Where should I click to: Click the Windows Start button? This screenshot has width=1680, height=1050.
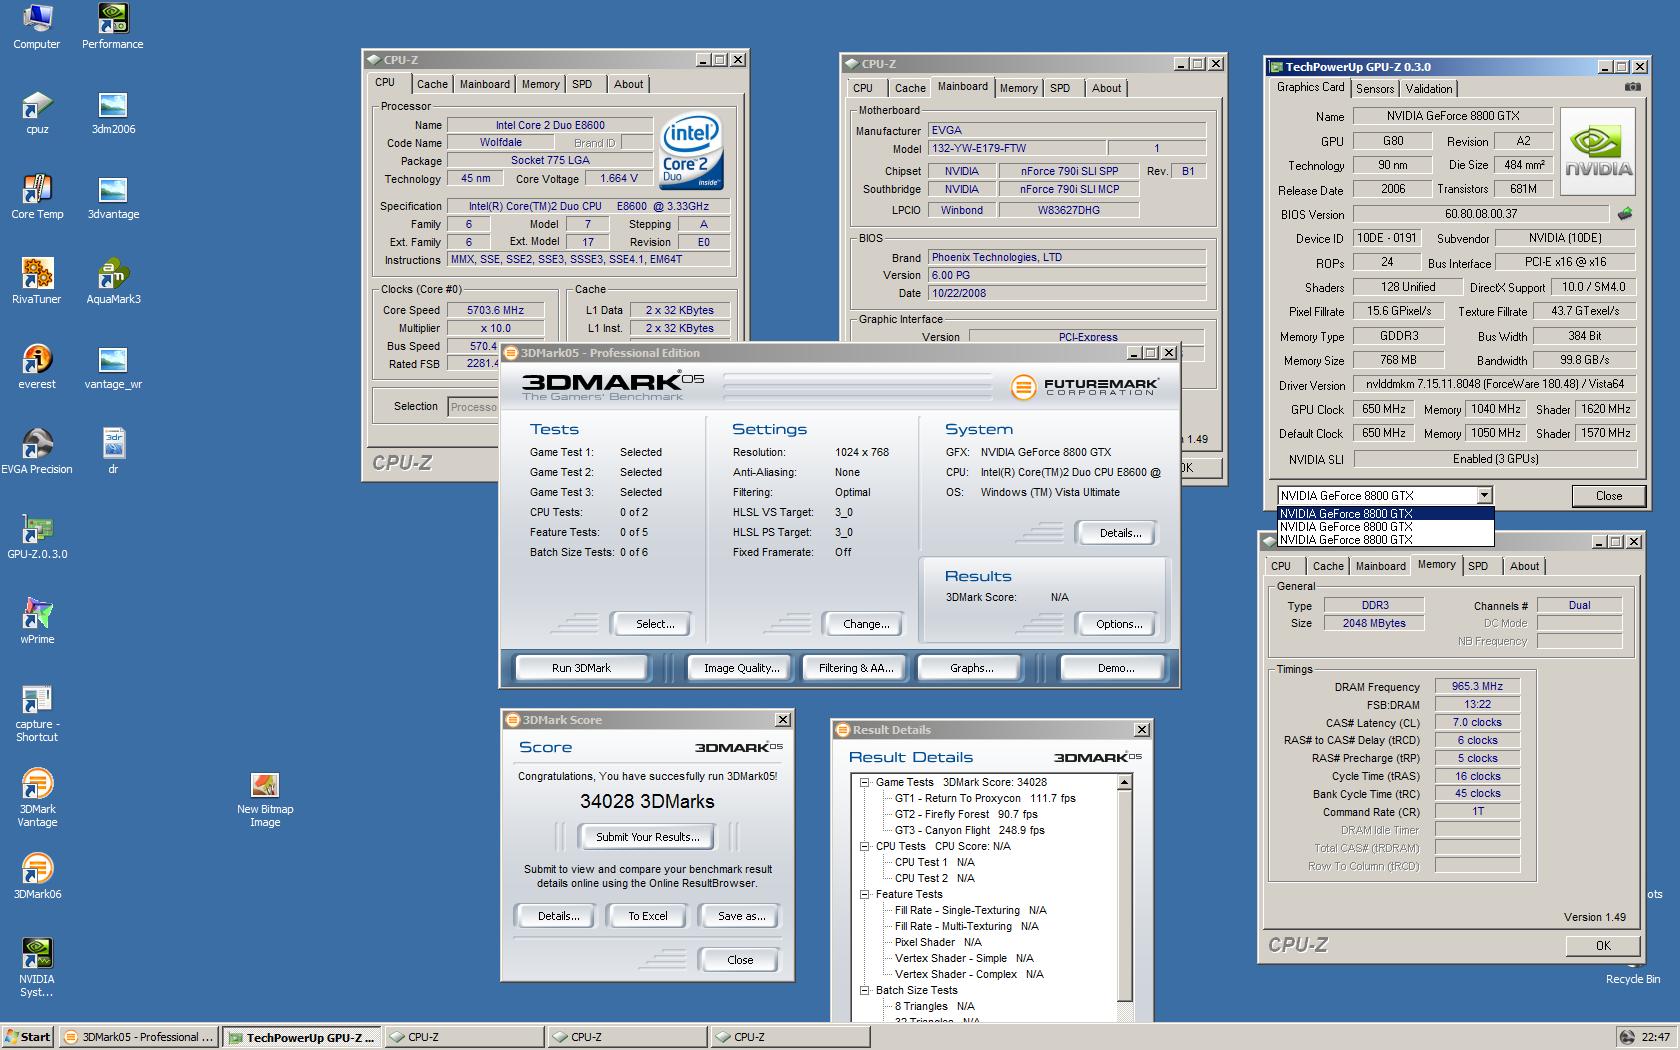click(27, 1037)
